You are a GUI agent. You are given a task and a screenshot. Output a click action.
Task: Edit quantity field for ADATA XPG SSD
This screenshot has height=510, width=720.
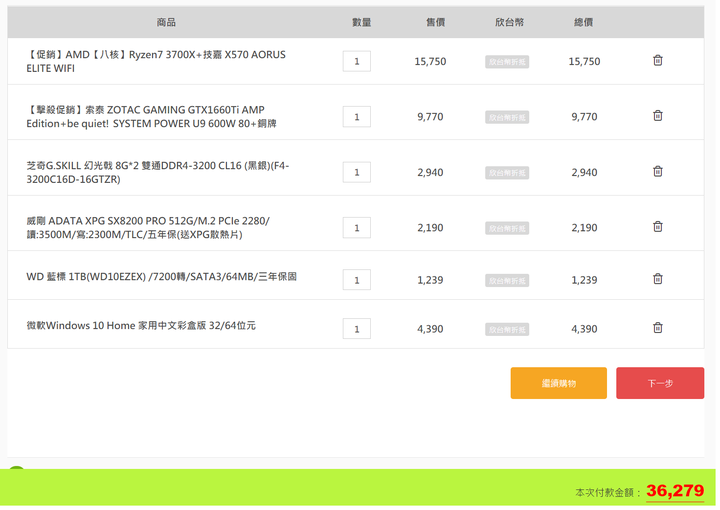(x=356, y=228)
